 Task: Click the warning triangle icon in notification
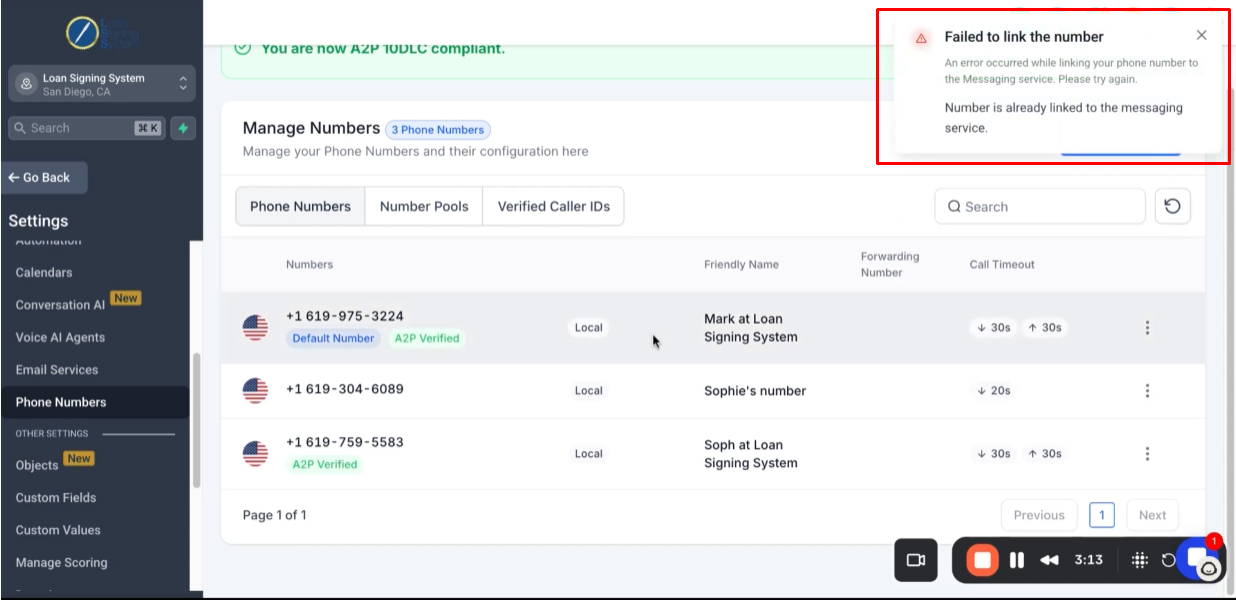(921, 37)
